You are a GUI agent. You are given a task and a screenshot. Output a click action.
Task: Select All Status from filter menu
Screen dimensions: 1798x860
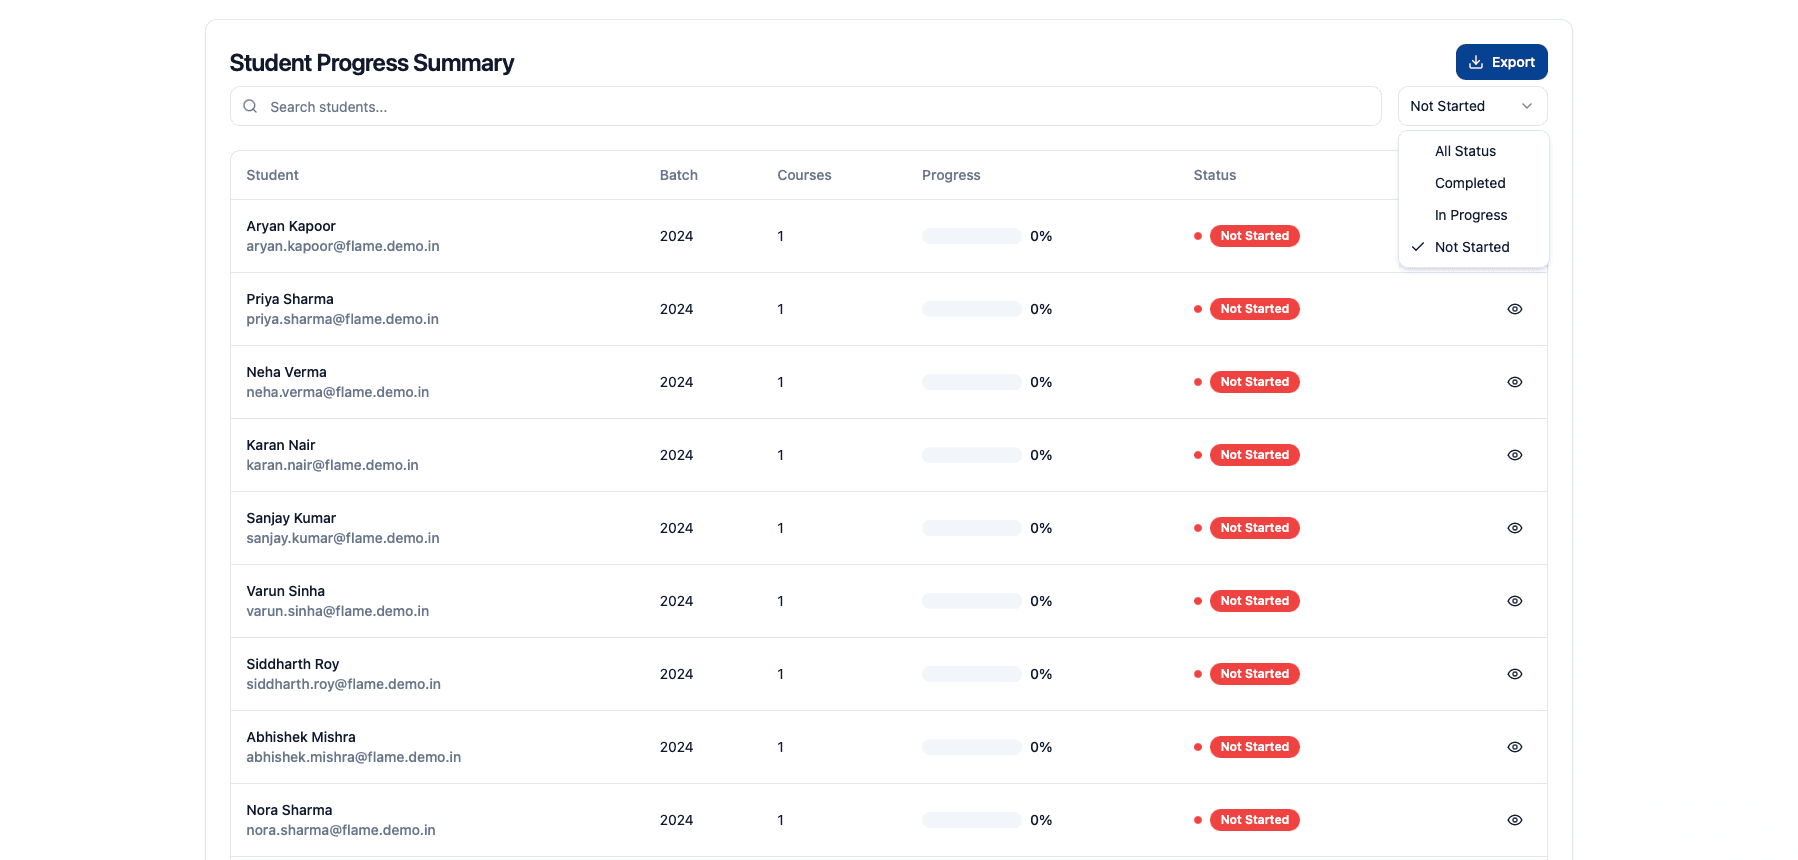click(x=1473, y=151)
